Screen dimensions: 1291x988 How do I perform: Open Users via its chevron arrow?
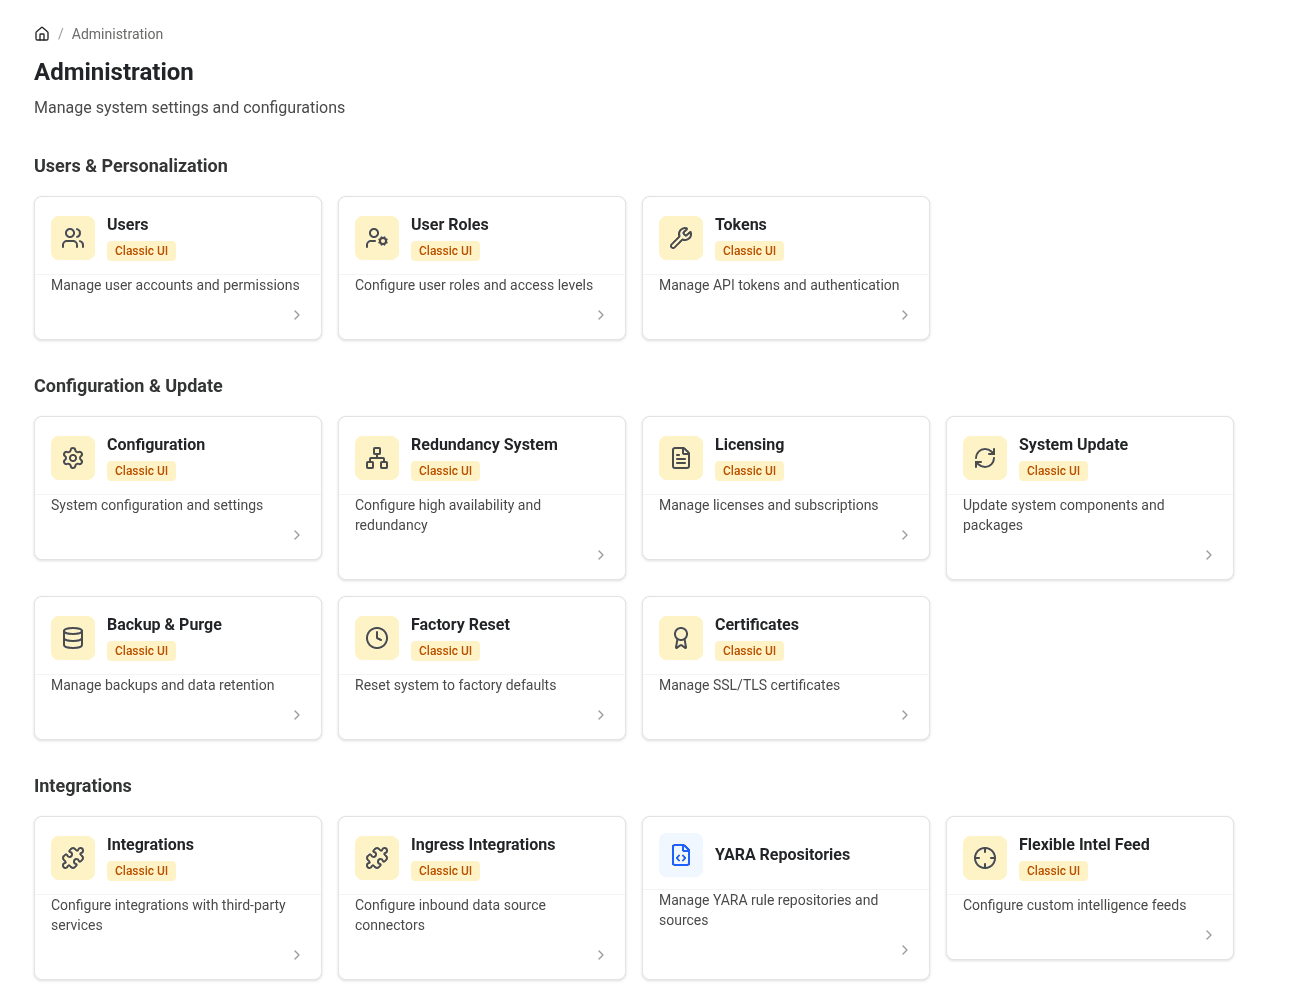(x=297, y=315)
